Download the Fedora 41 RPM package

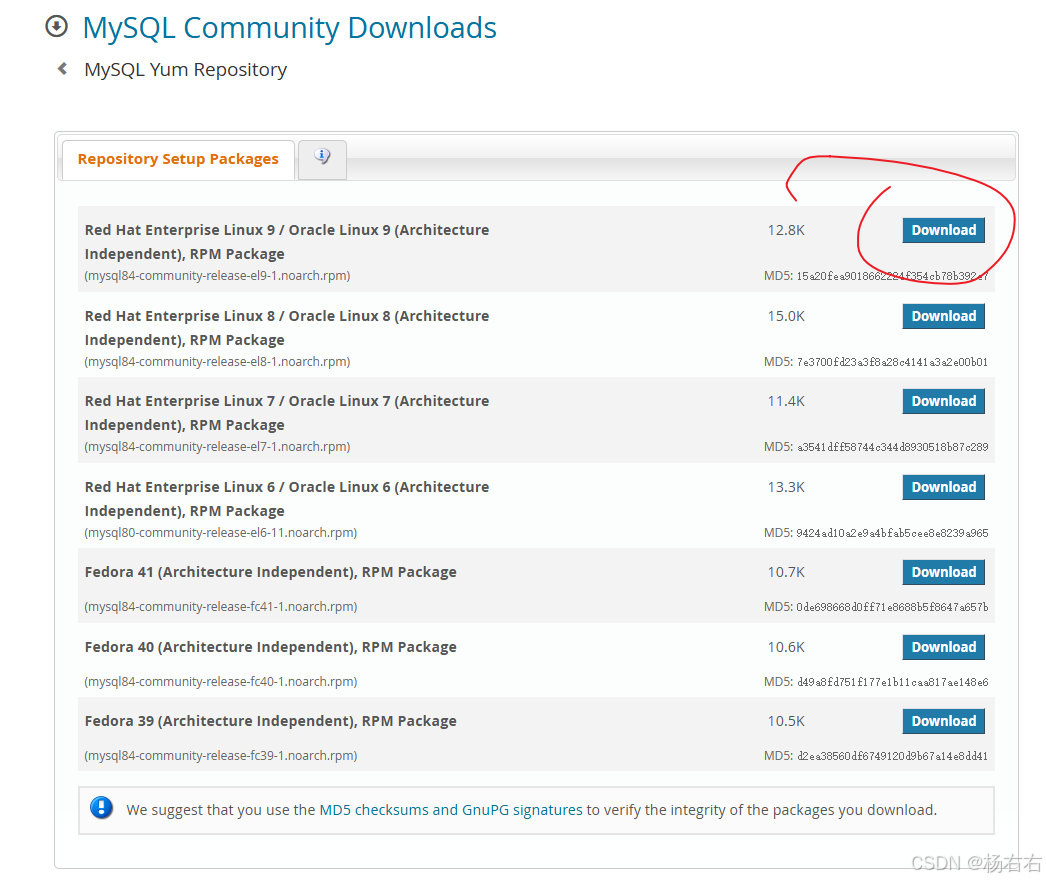pyautogui.click(x=943, y=571)
